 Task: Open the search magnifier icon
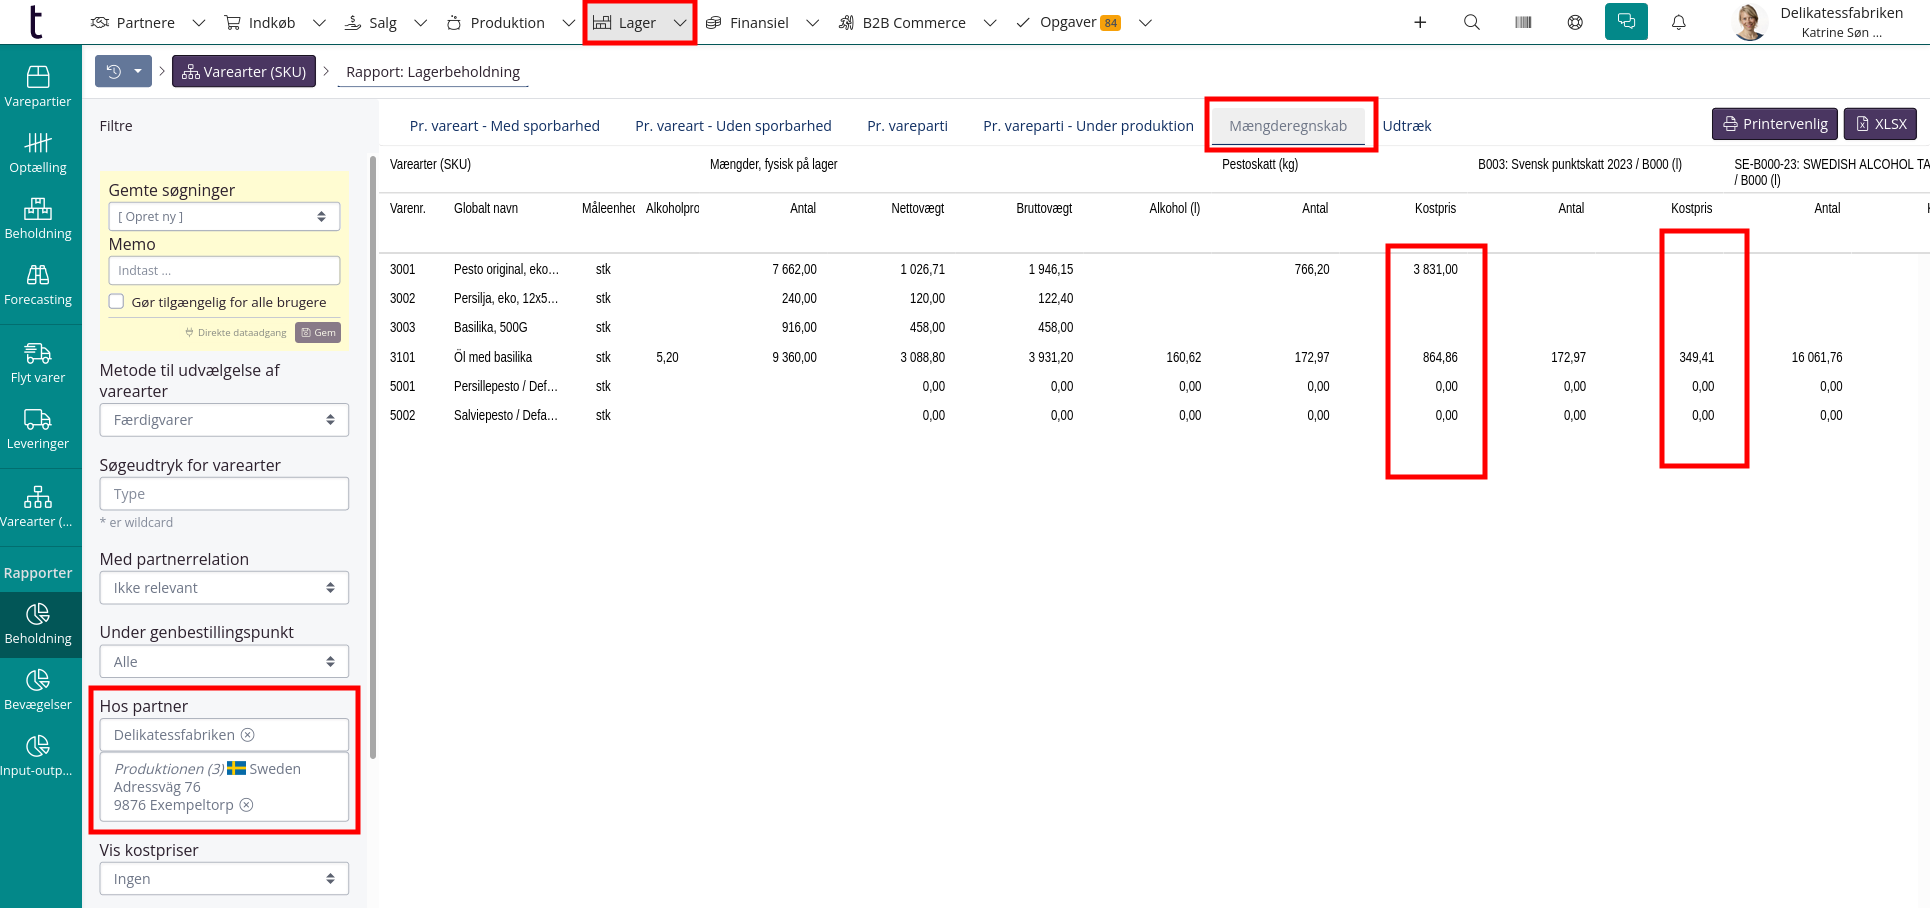coord(1472,22)
